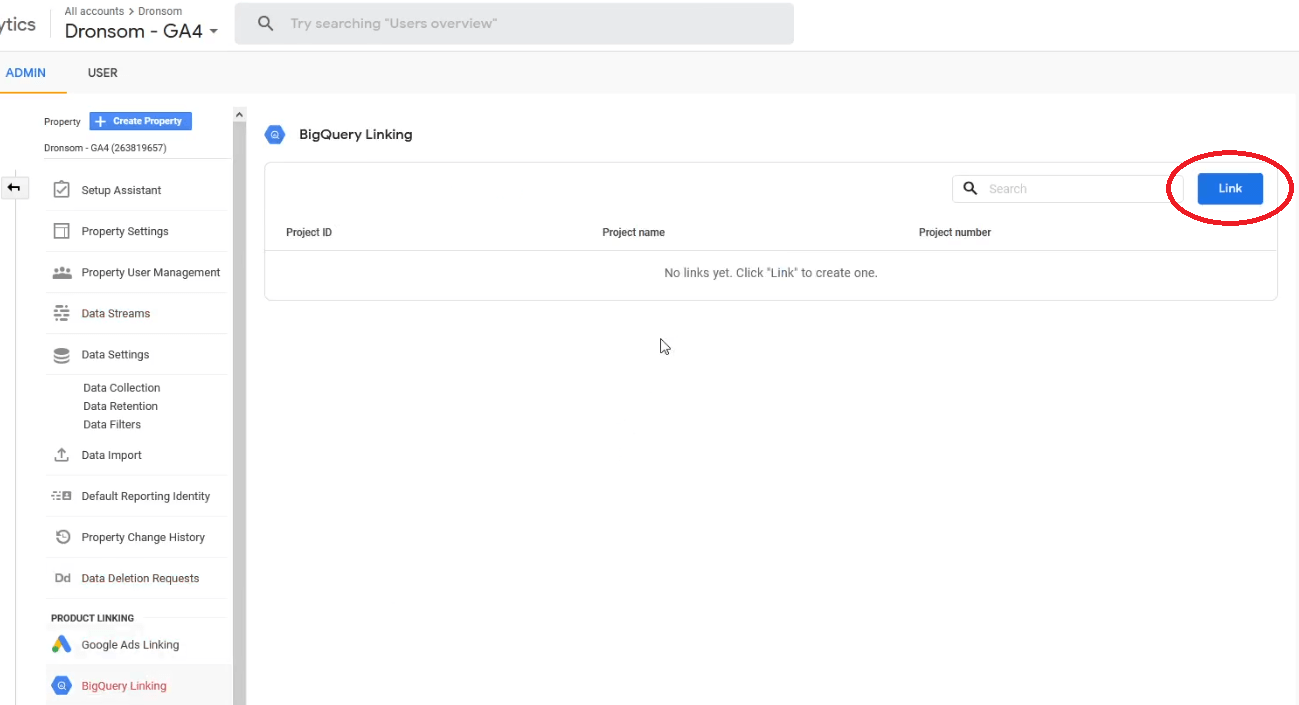Focus the top "Users overview" search bar
The image size is (1299, 705).
[514, 23]
